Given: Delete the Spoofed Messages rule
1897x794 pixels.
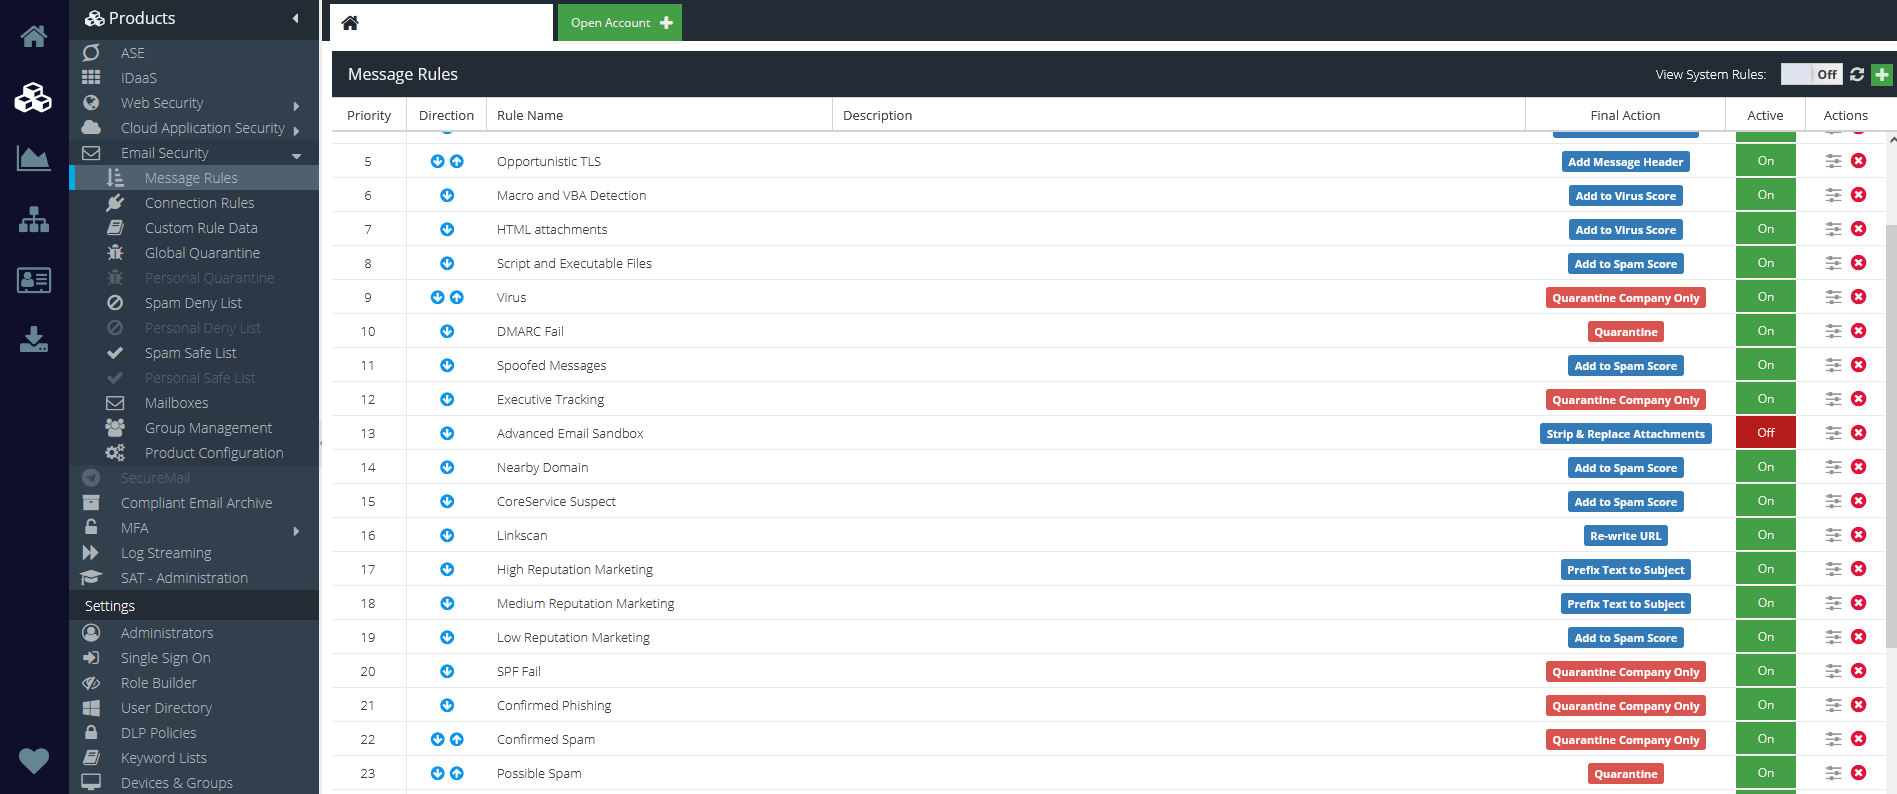Looking at the screenshot, I should click(x=1858, y=365).
